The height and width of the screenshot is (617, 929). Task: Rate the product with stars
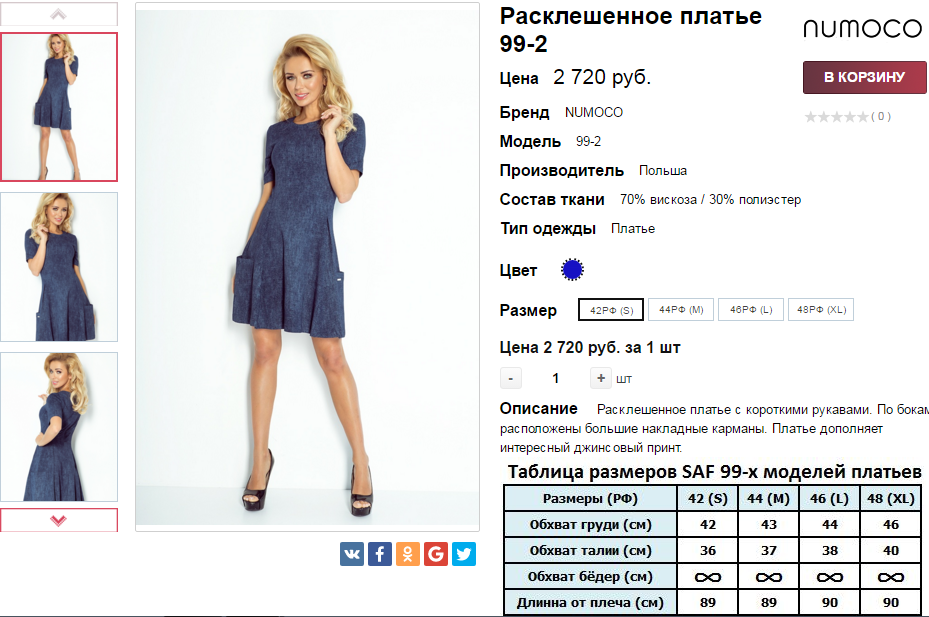[x=837, y=117]
